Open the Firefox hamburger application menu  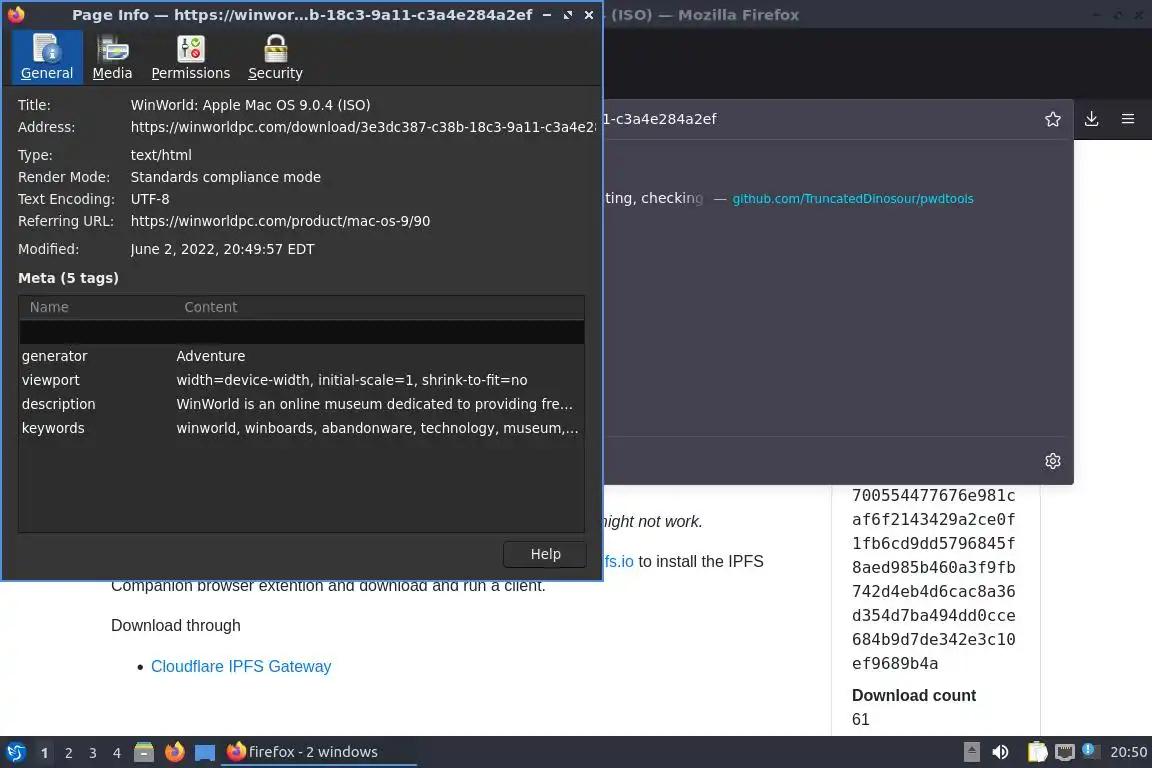[1128, 119]
